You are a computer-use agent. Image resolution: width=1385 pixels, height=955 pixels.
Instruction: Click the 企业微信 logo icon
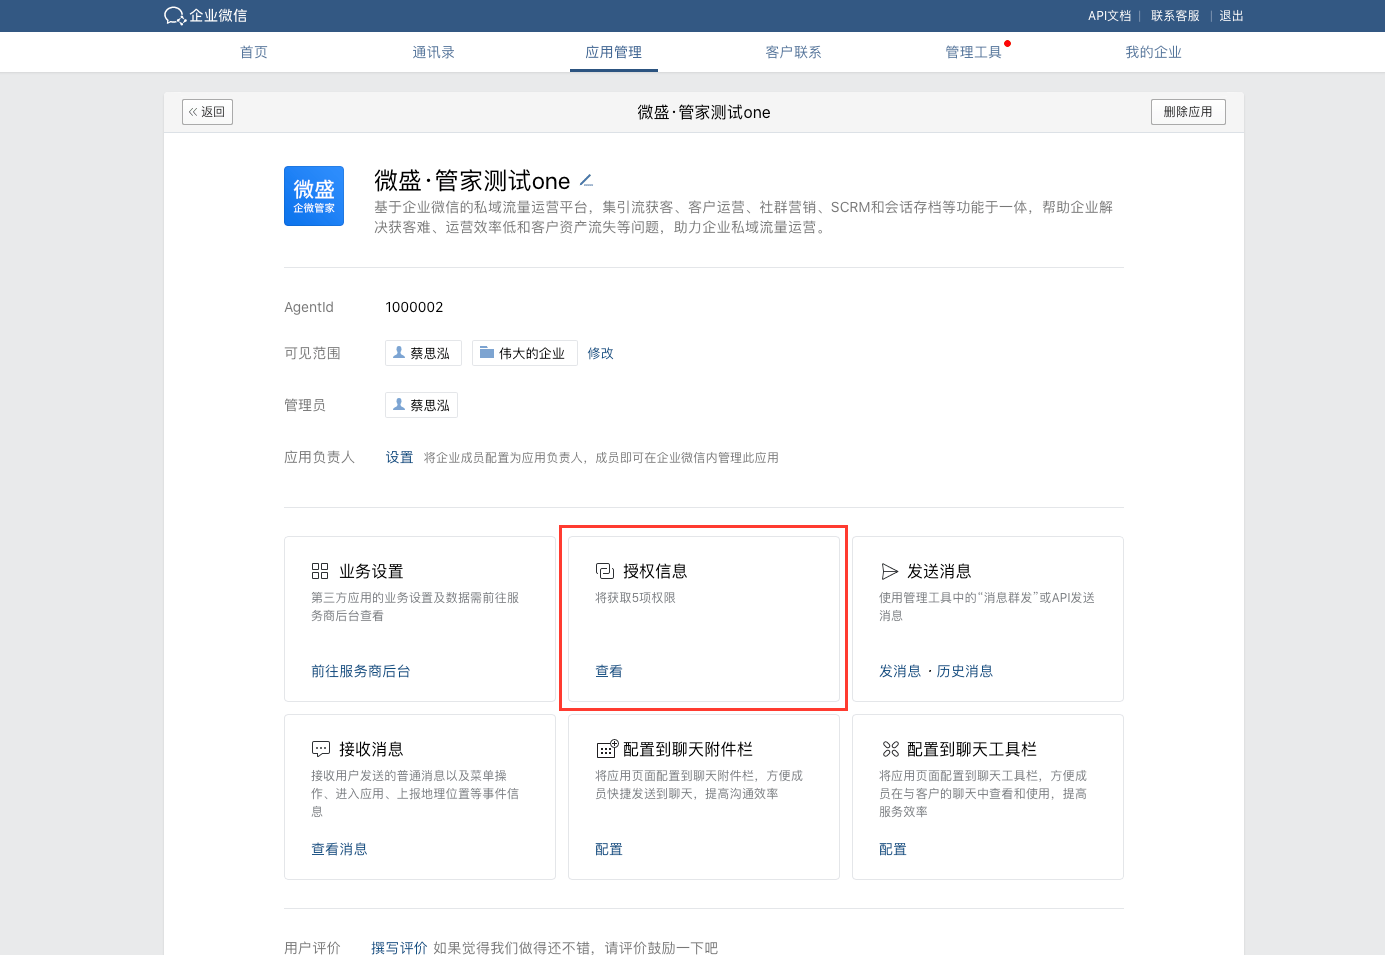[x=175, y=16]
